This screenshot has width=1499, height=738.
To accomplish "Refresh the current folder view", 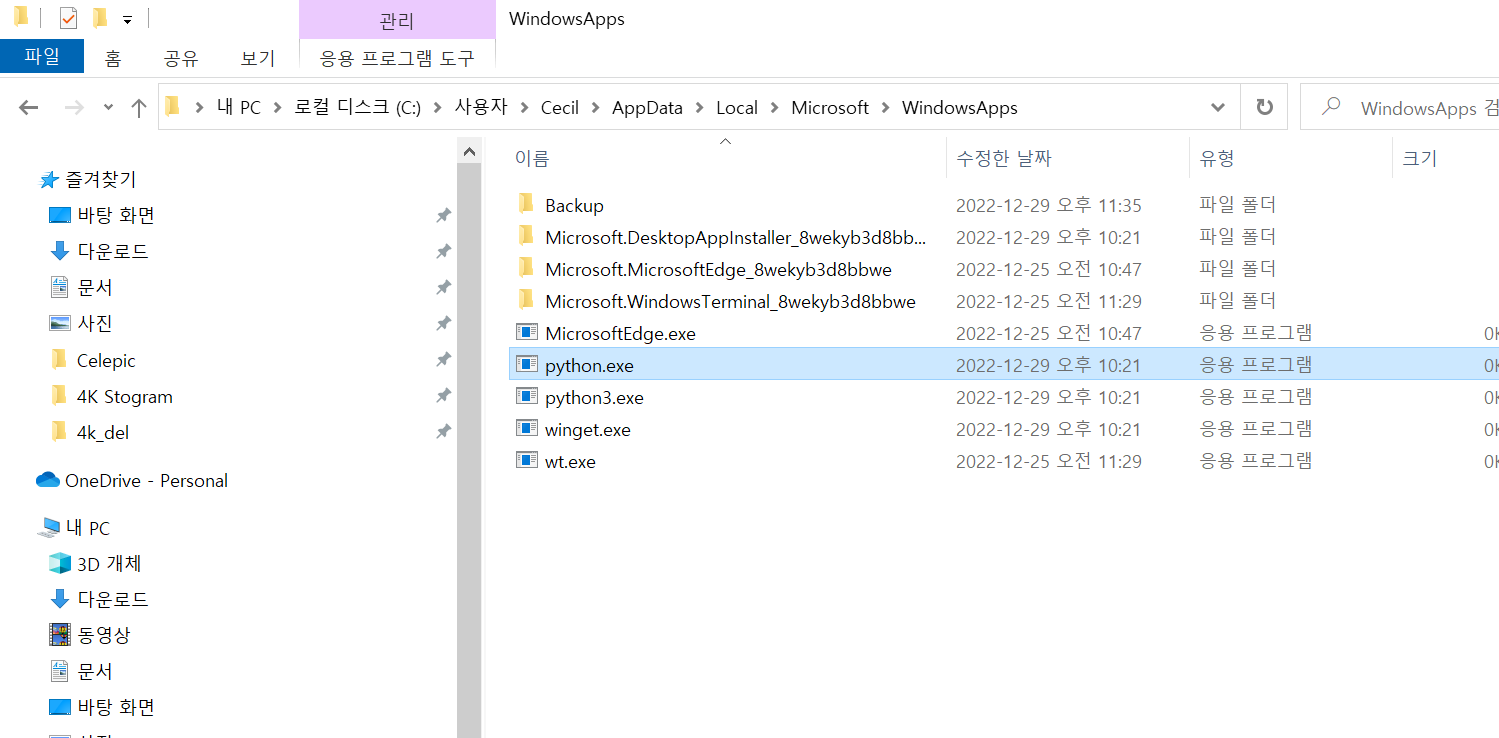I will (x=1264, y=108).
